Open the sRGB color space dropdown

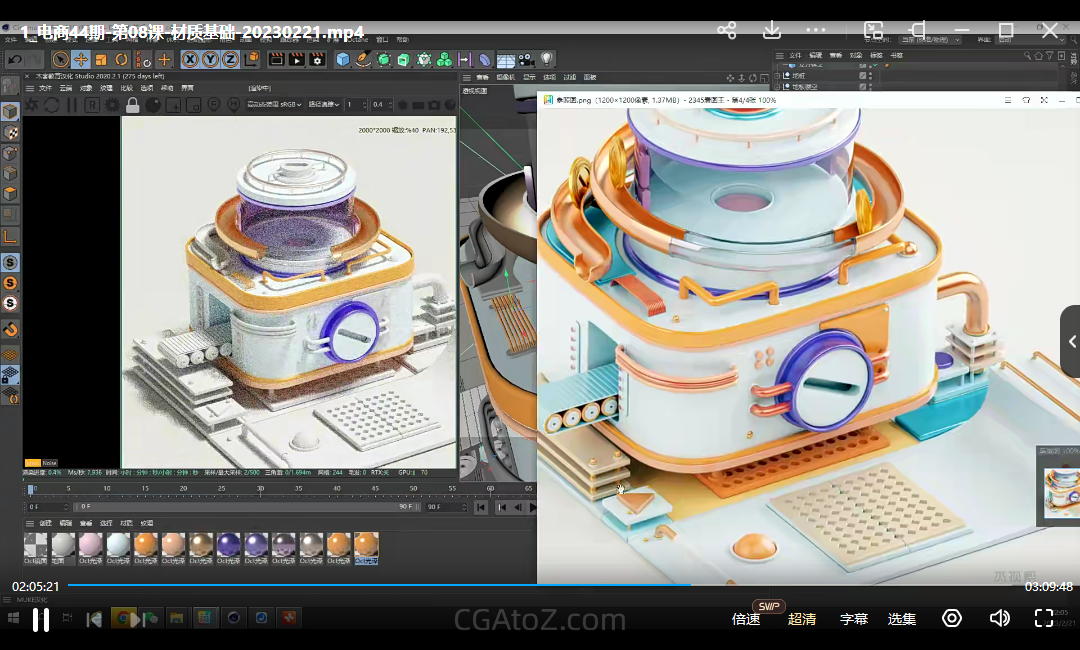[x=273, y=105]
